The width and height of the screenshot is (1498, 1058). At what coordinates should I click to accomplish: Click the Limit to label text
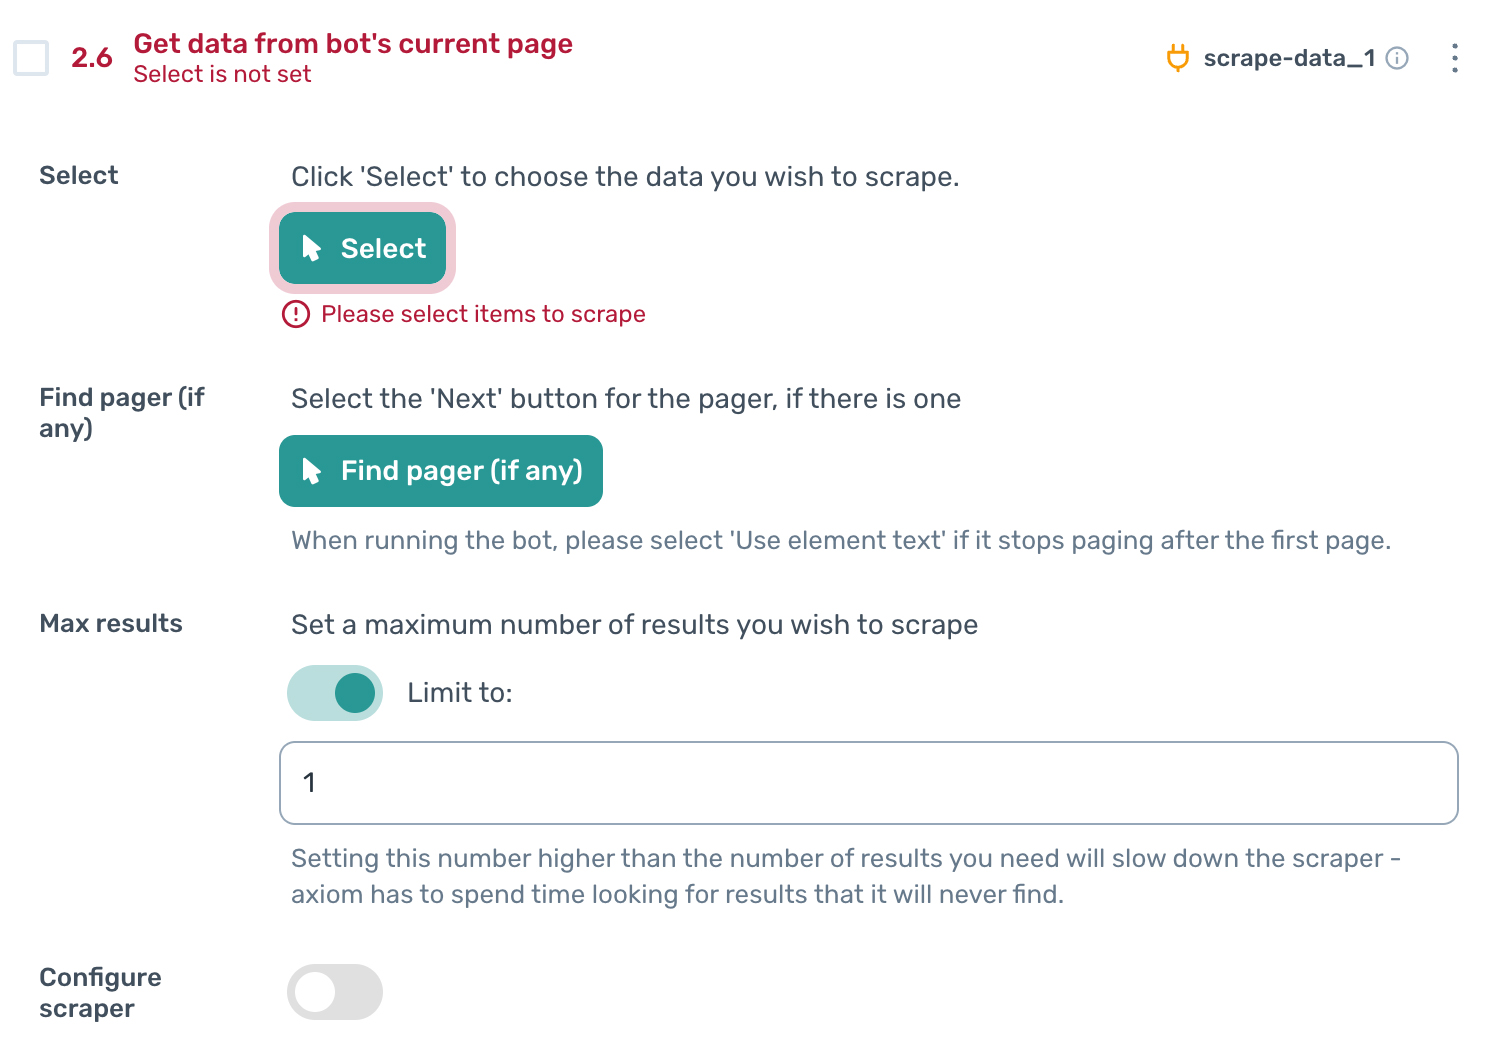459,692
